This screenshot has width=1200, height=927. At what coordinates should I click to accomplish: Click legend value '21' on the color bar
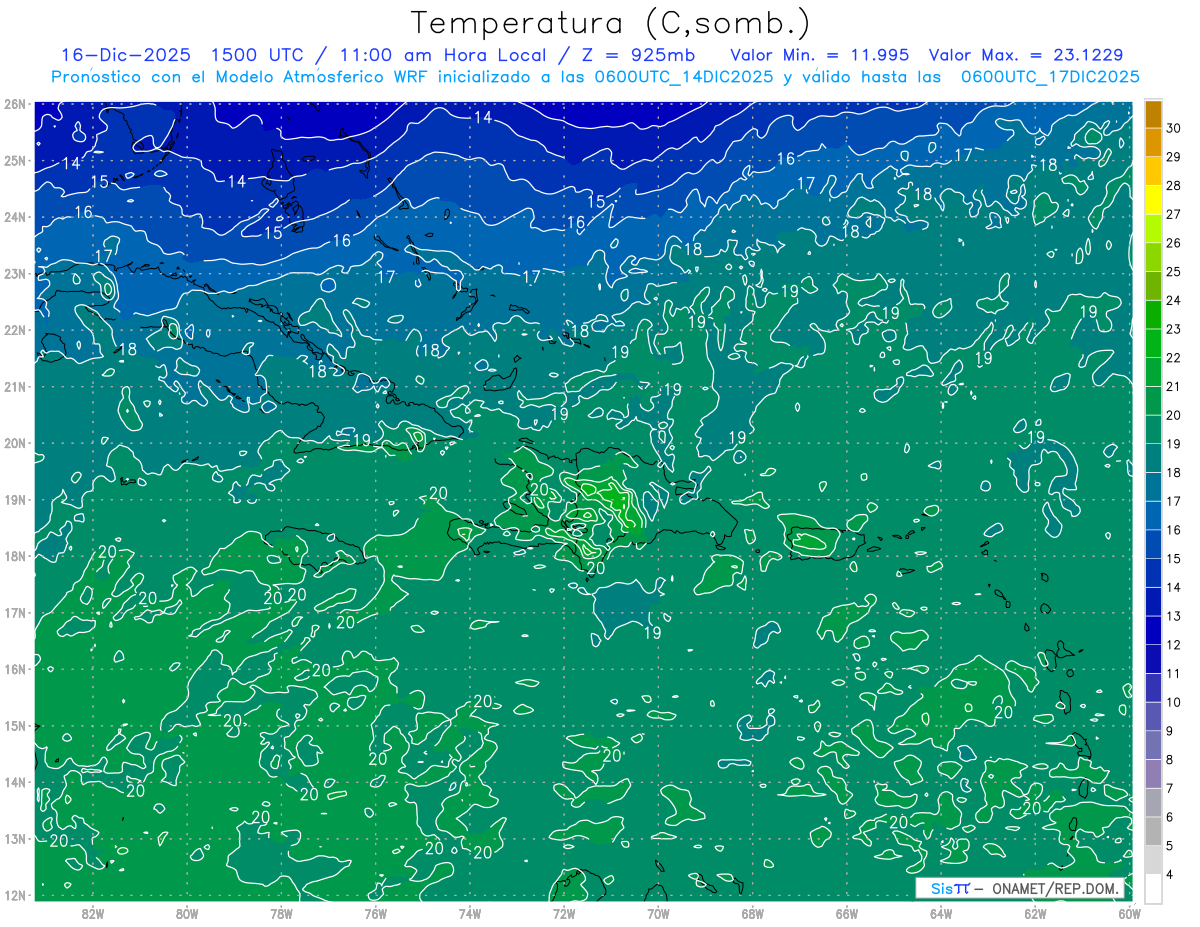[1173, 386]
